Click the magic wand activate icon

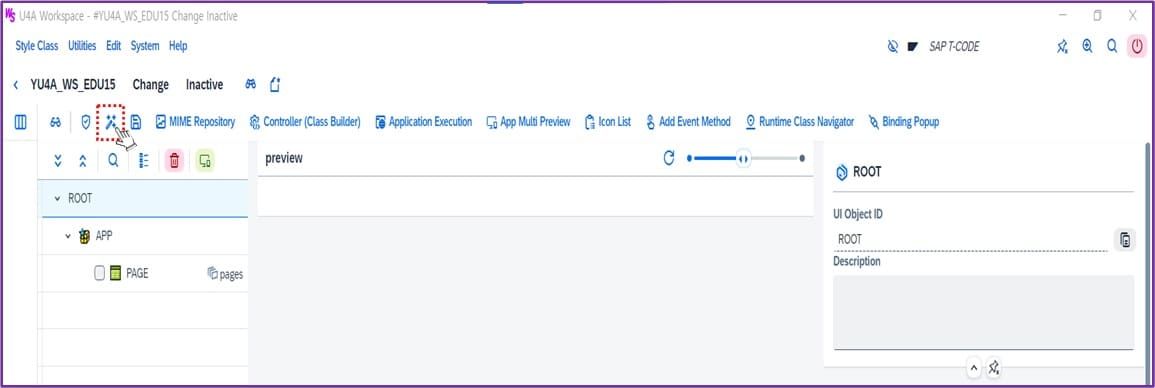coord(110,122)
